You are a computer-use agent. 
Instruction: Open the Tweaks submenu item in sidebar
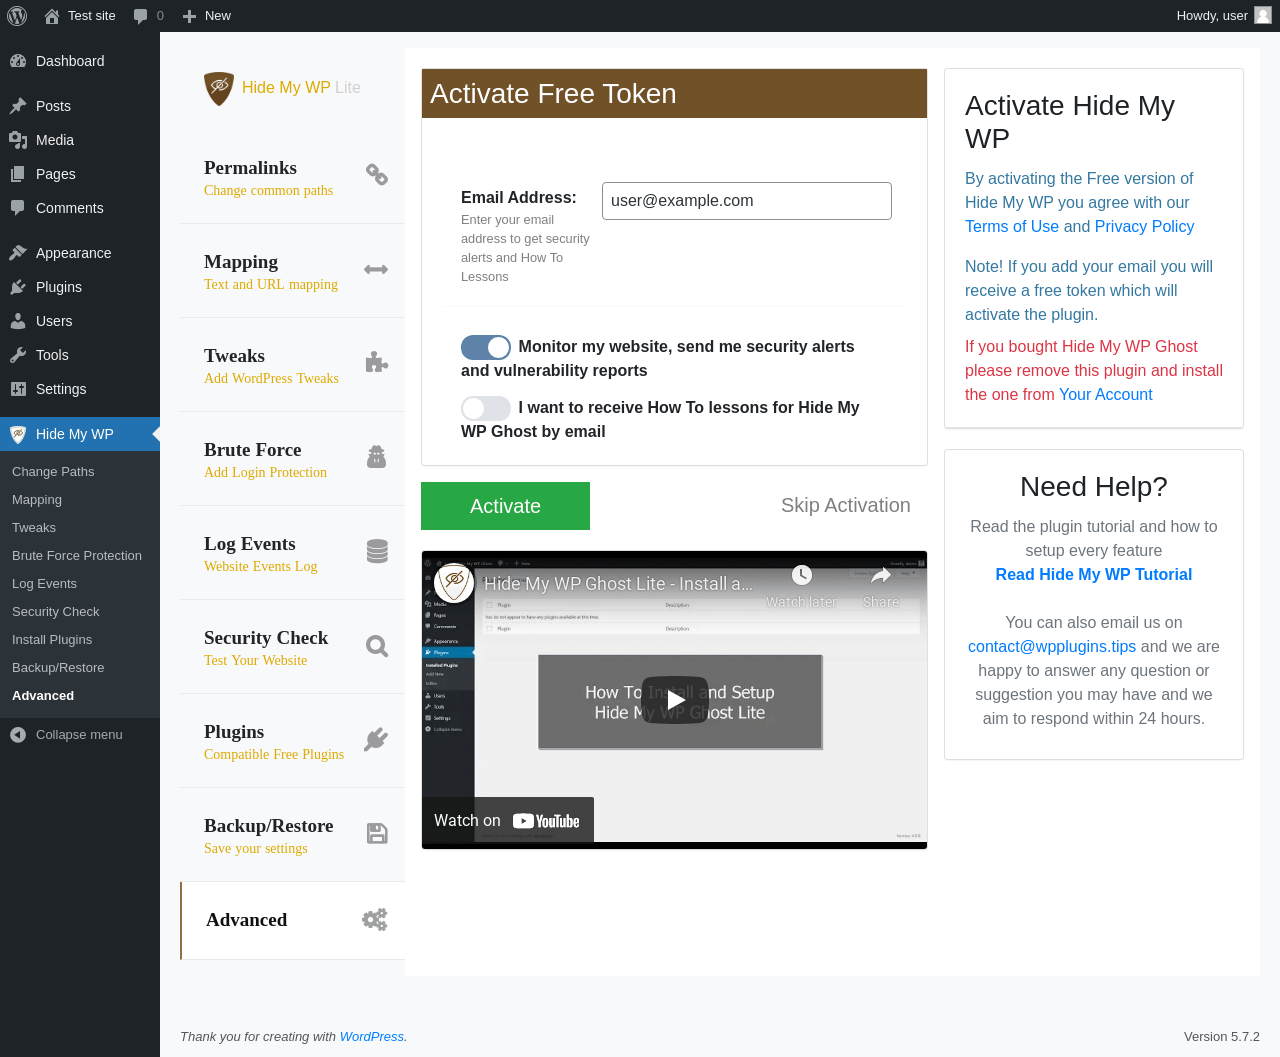[34, 528]
